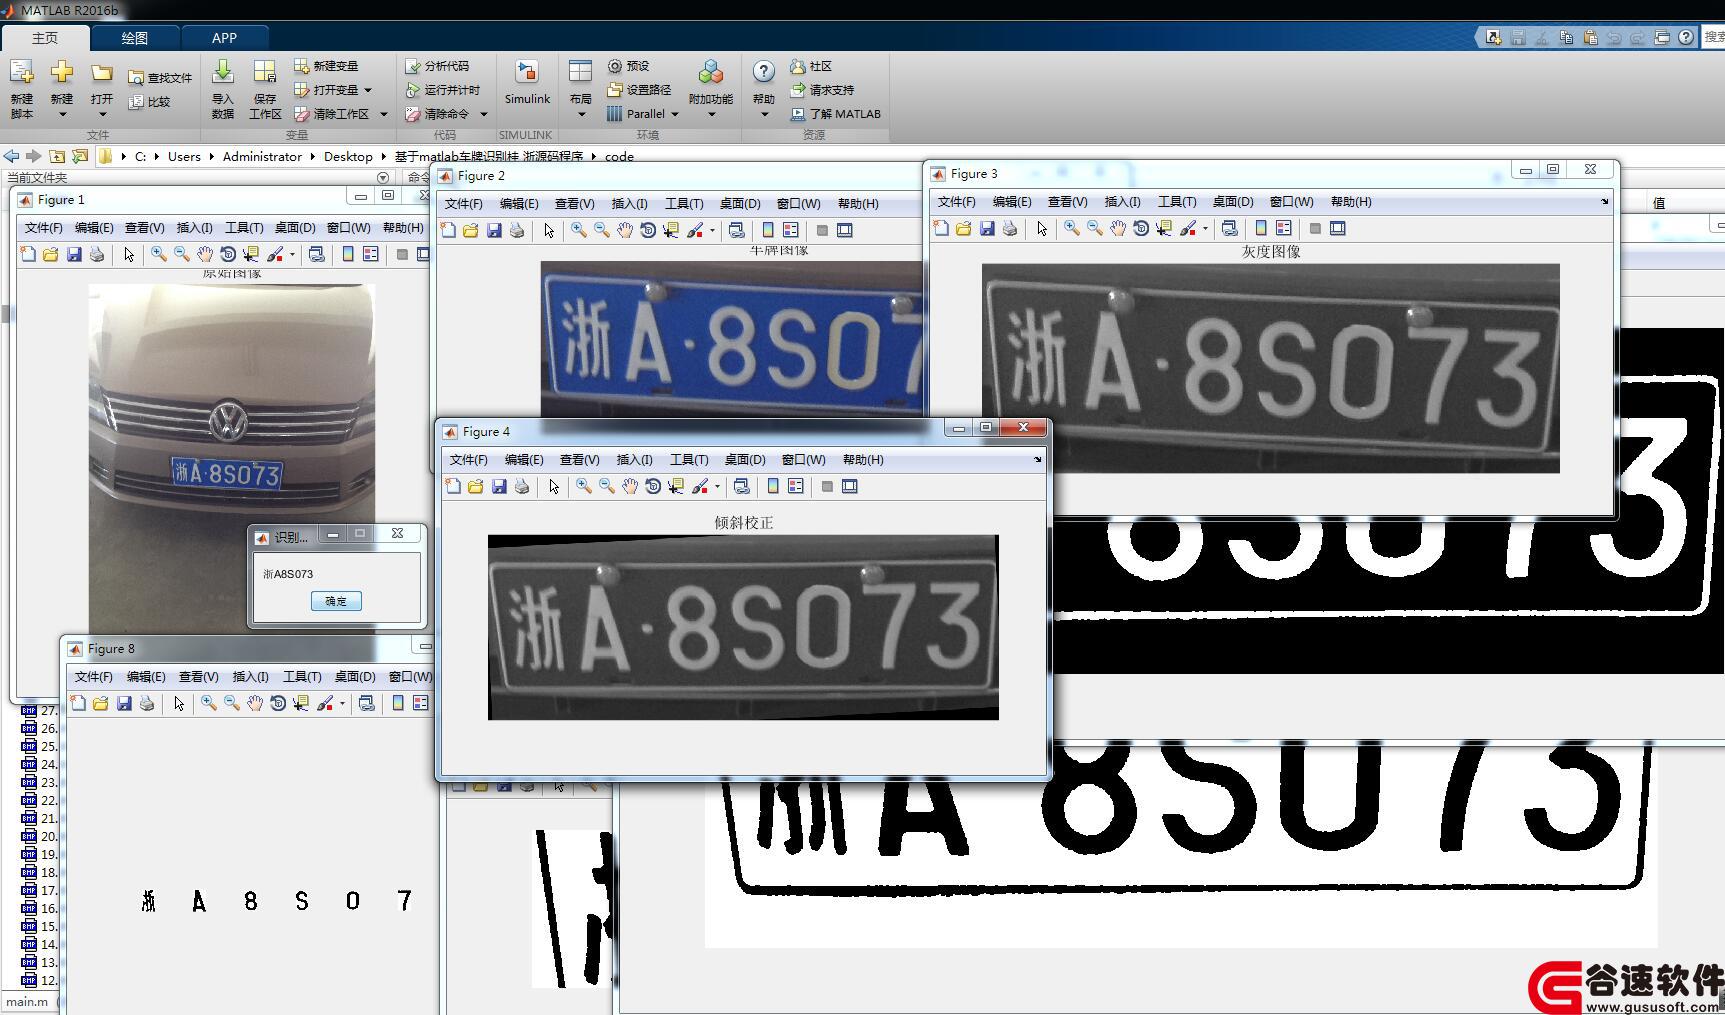This screenshot has width=1725, height=1015.
Task: Click the Save Workspace icon
Action: pyautogui.click(x=264, y=73)
